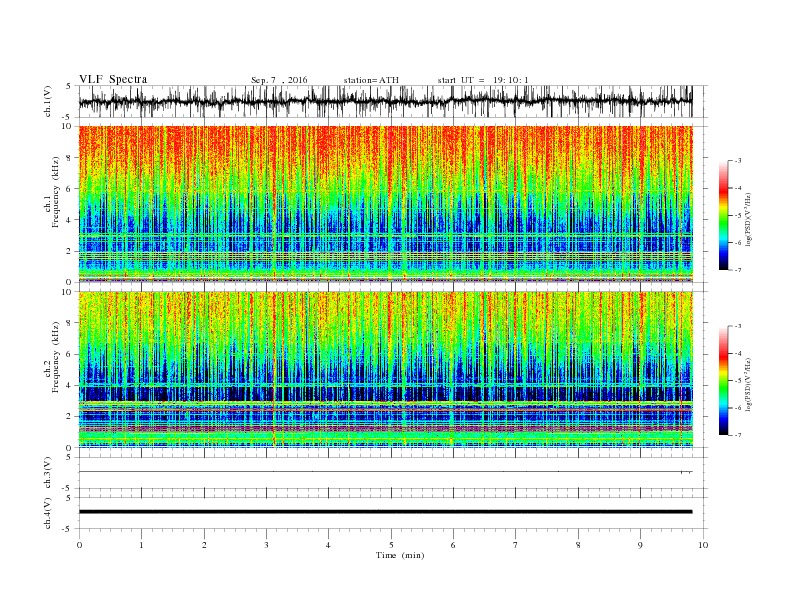
Task: Click the ch.2 spectrogram color bar
Action: pyautogui.click(x=723, y=381)
